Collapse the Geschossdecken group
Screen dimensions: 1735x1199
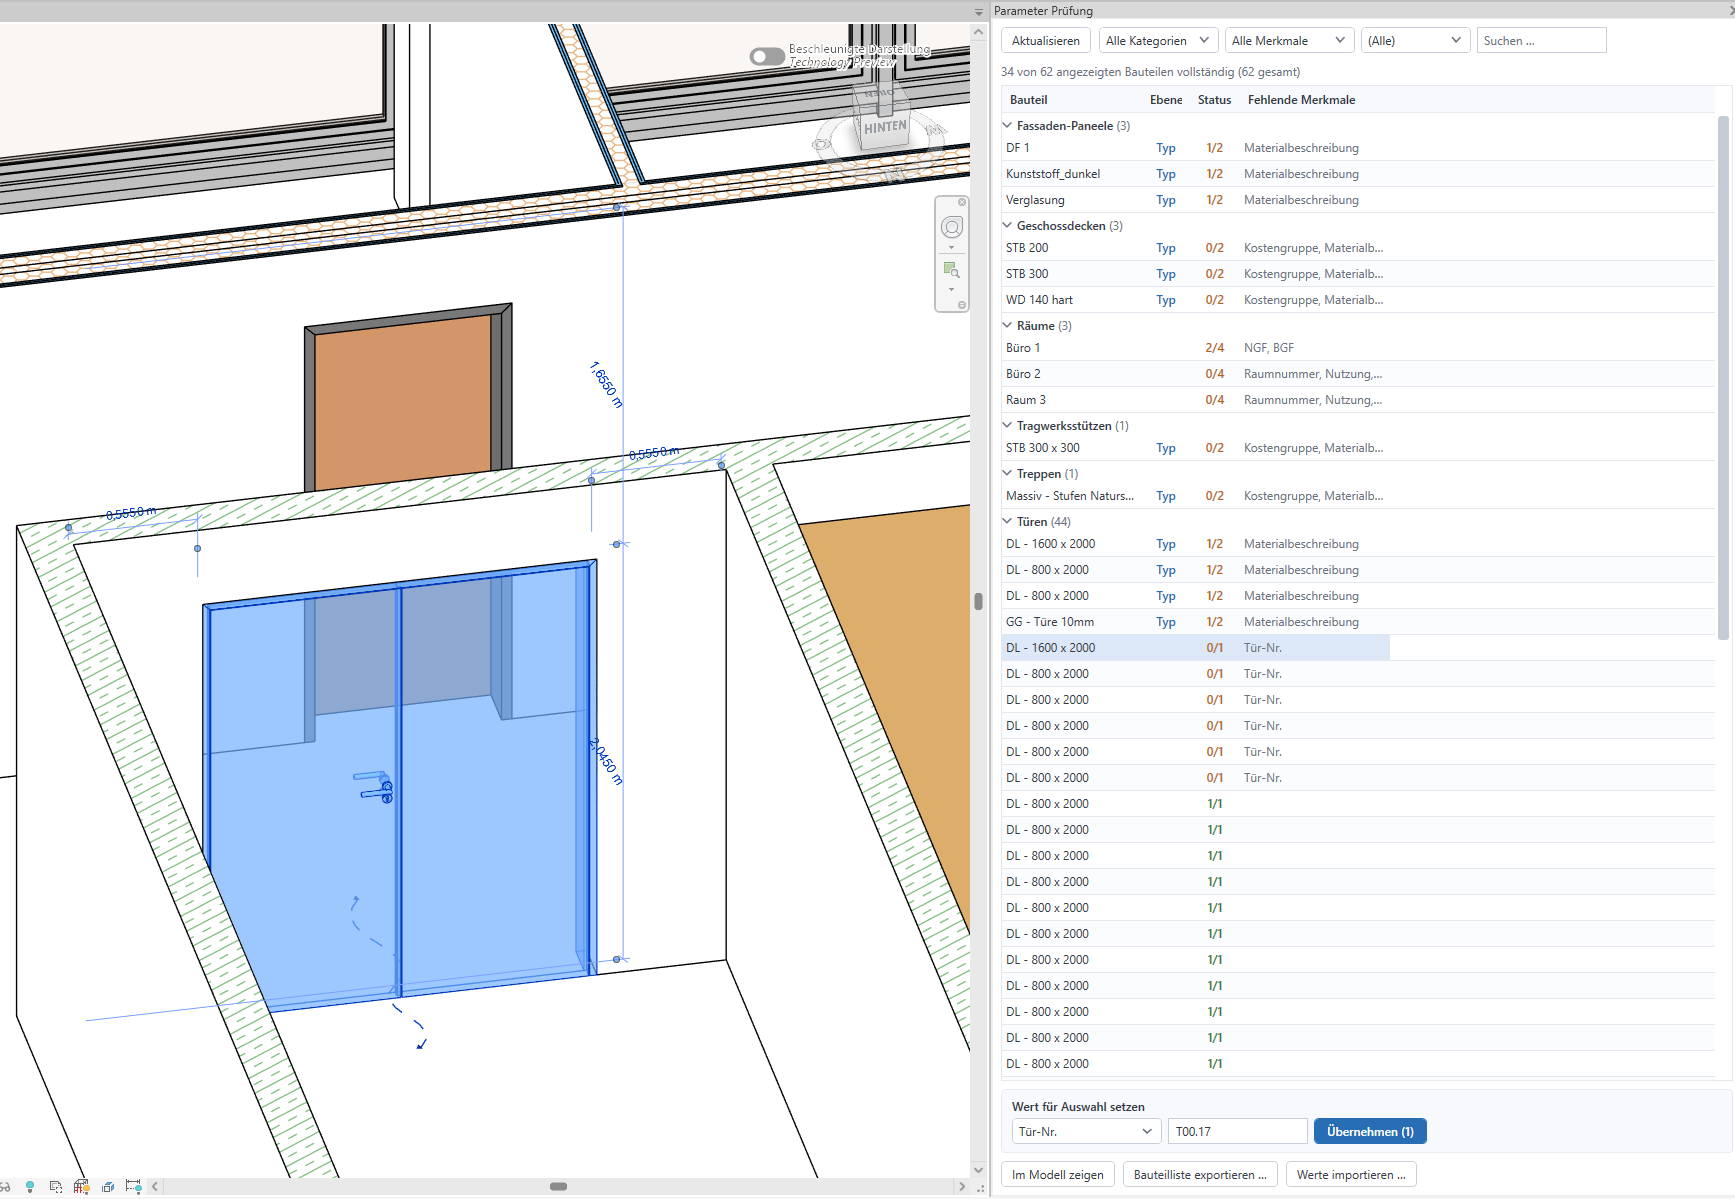tap(1007, 226)
